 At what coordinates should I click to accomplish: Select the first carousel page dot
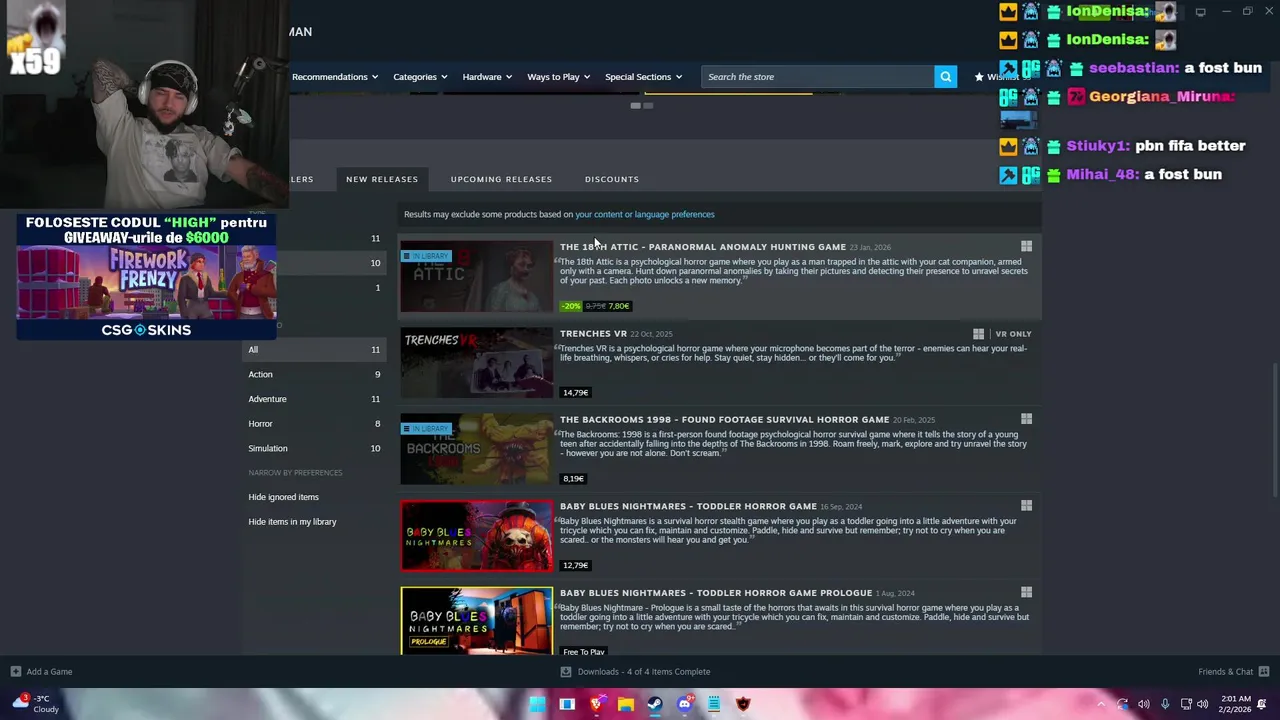635,105
